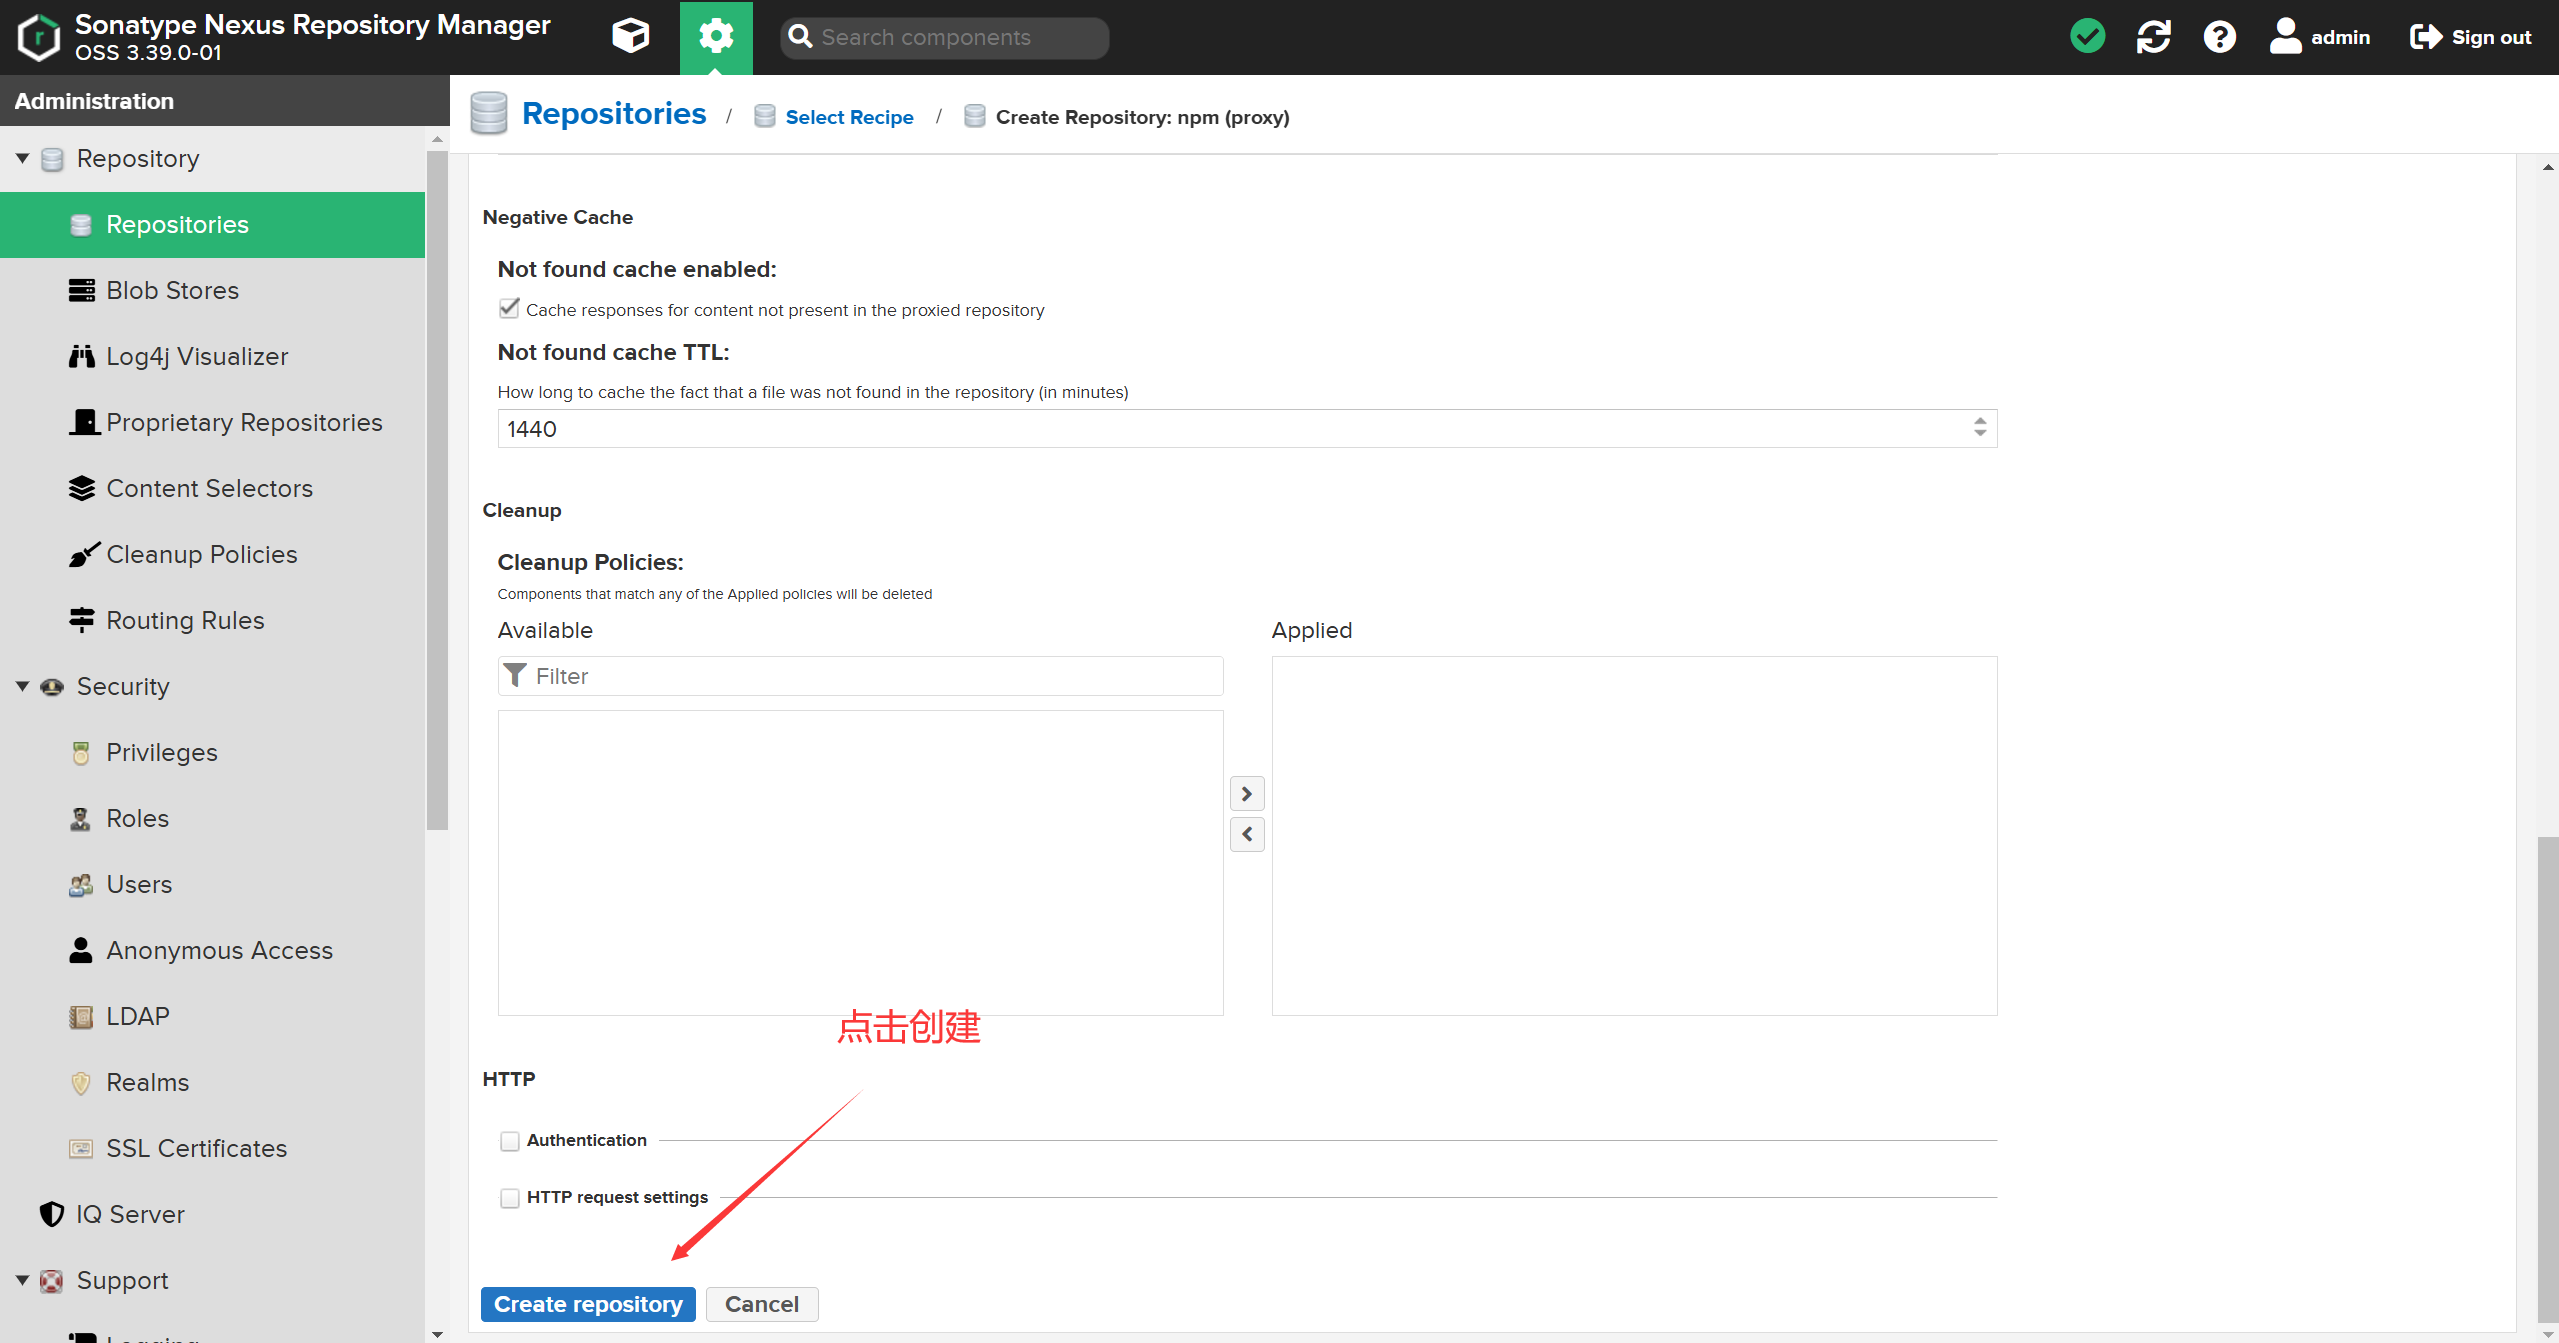
Task: Open Cleanup Policies in sidebar
Action: (201, 555)
